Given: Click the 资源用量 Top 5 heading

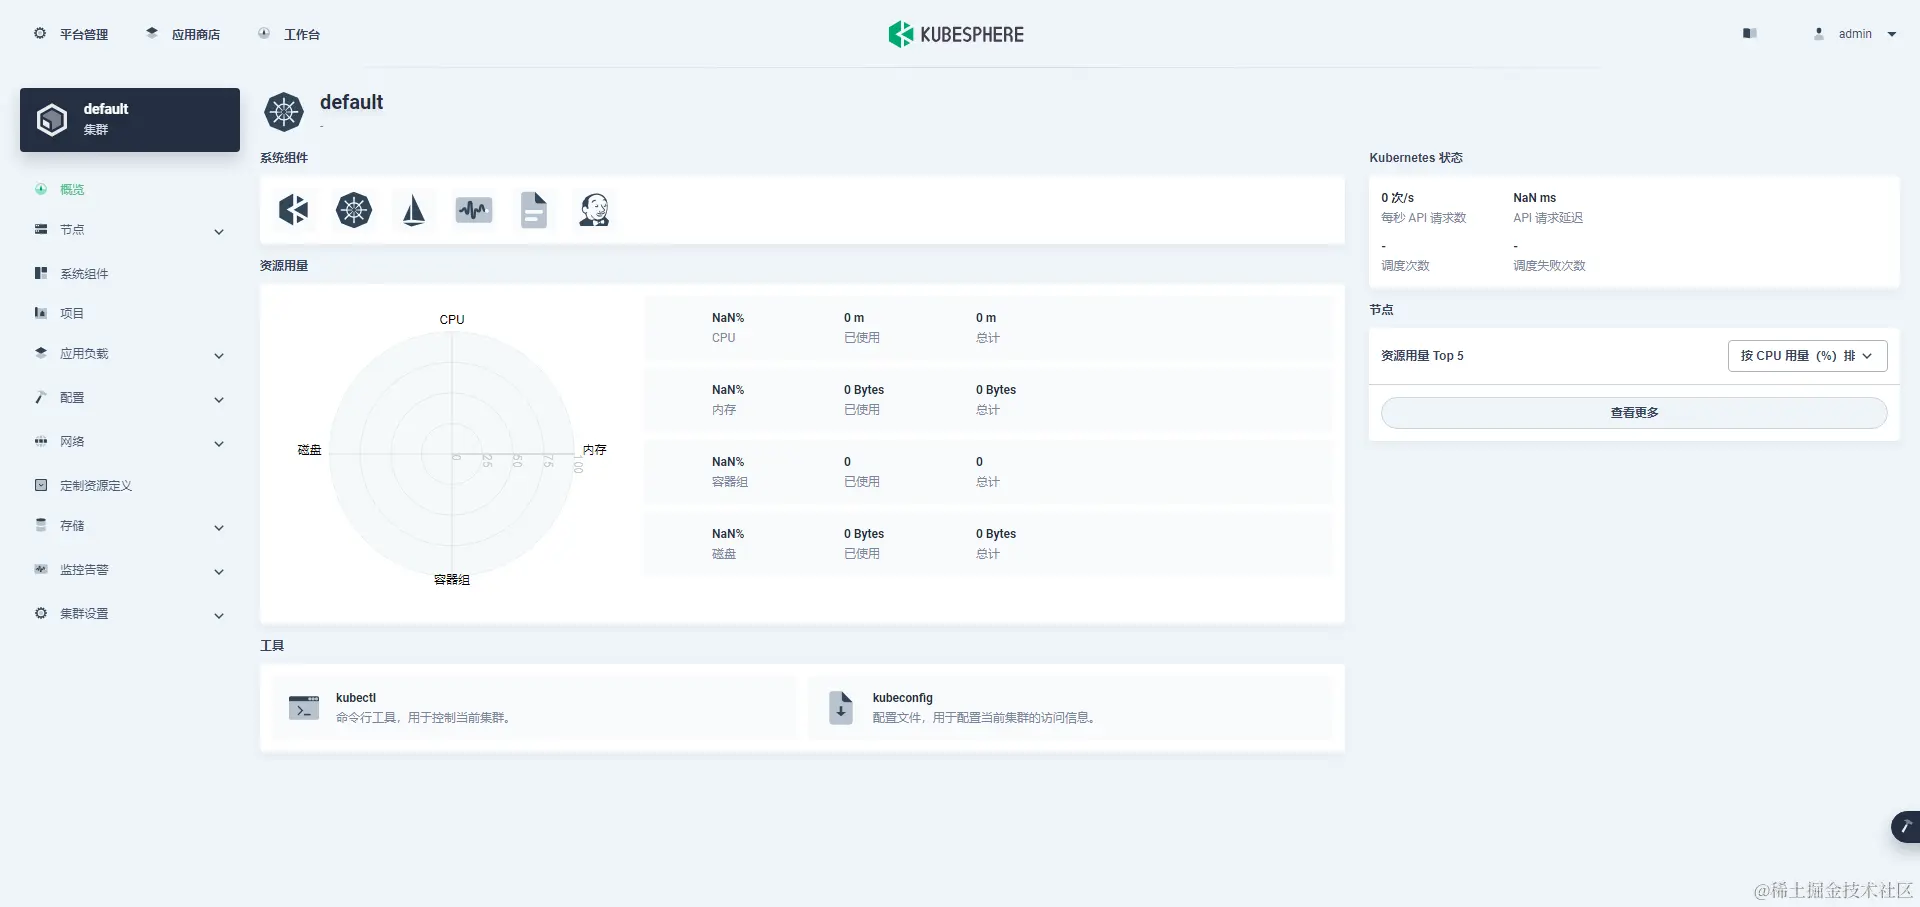Looking at the screenshot, I should [1422, 356].
